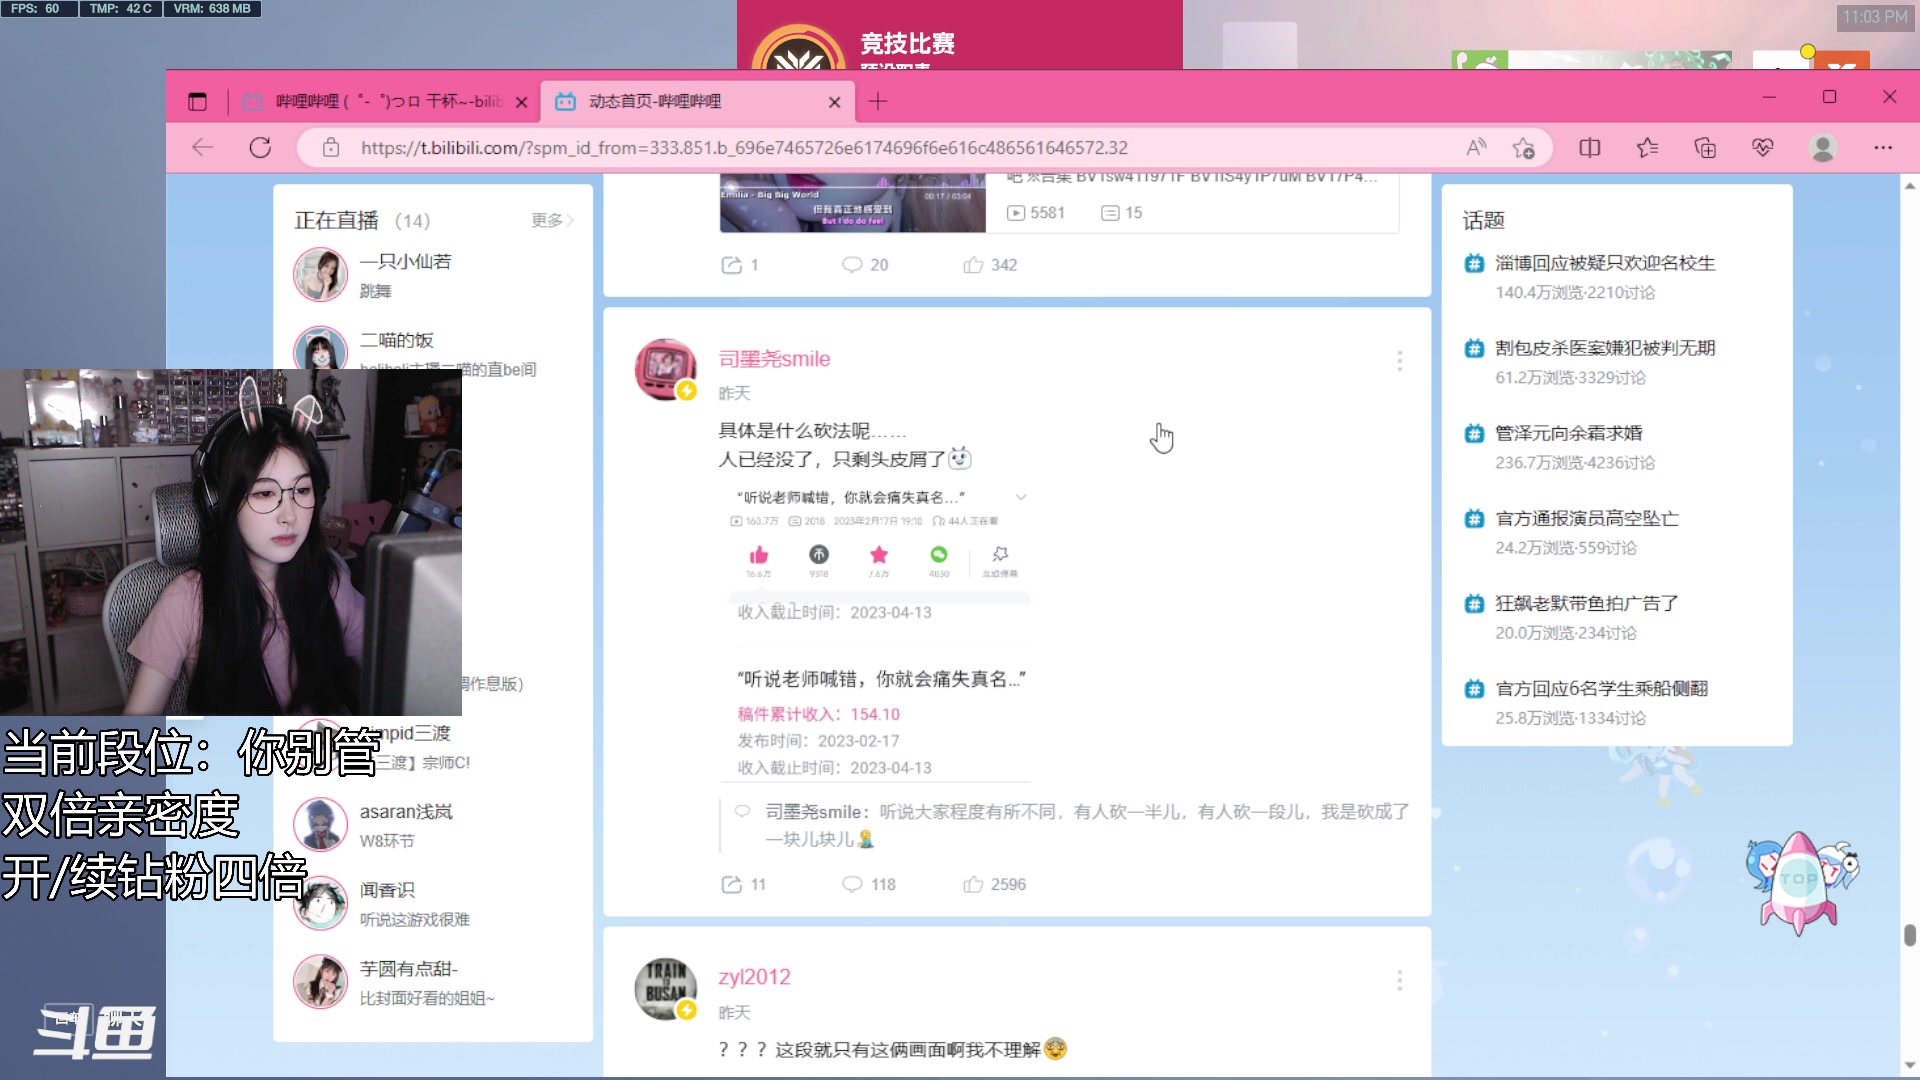The height and width of the screenshot is (1080, 1920).
Task: Open topic 官方回应6名学生乘船侧翻
Action: click(x=1601, y=688)
